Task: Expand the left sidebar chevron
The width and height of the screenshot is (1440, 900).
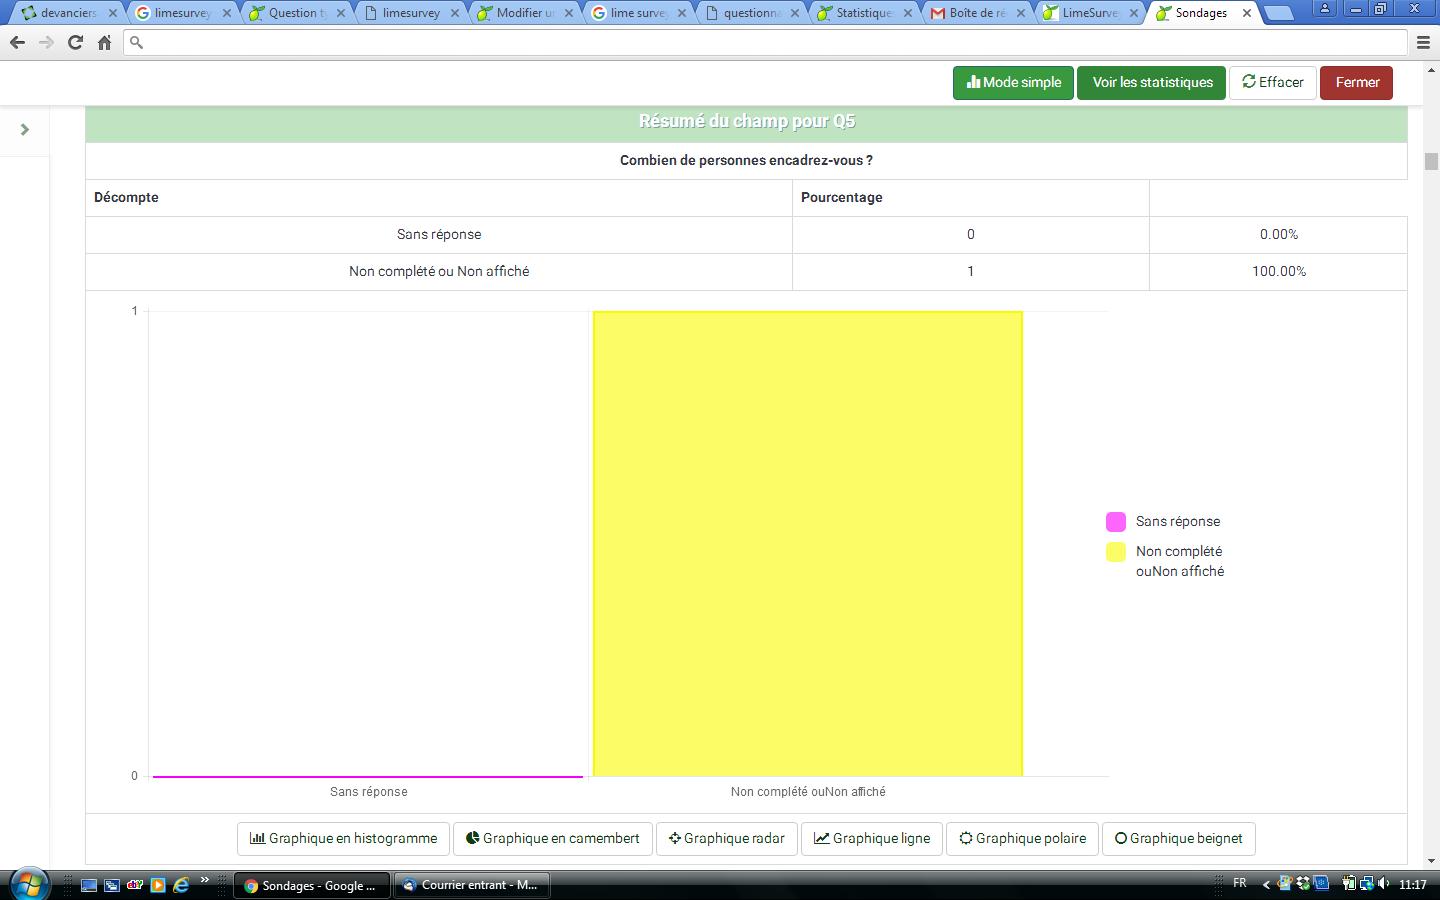Action: pos(25,129)
